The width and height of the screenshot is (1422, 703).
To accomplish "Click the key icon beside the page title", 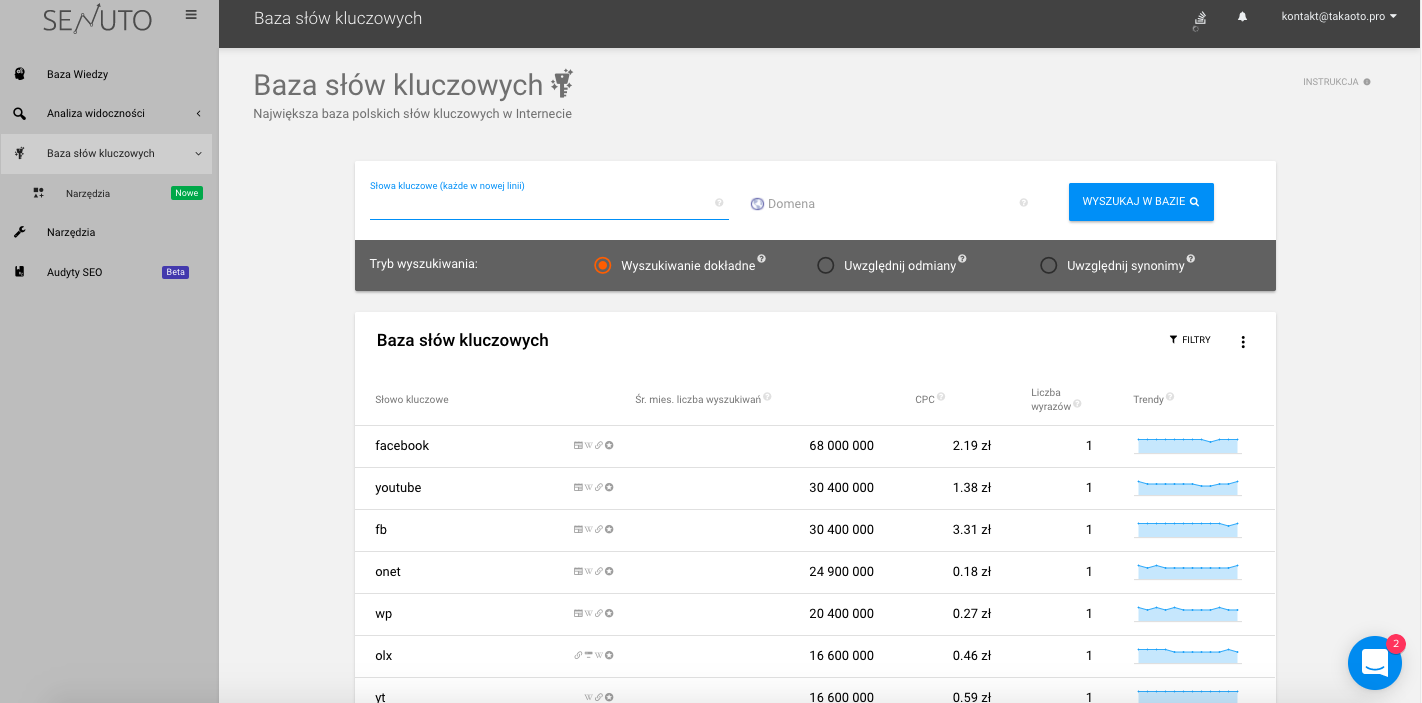I will click(x=563, y=84).
